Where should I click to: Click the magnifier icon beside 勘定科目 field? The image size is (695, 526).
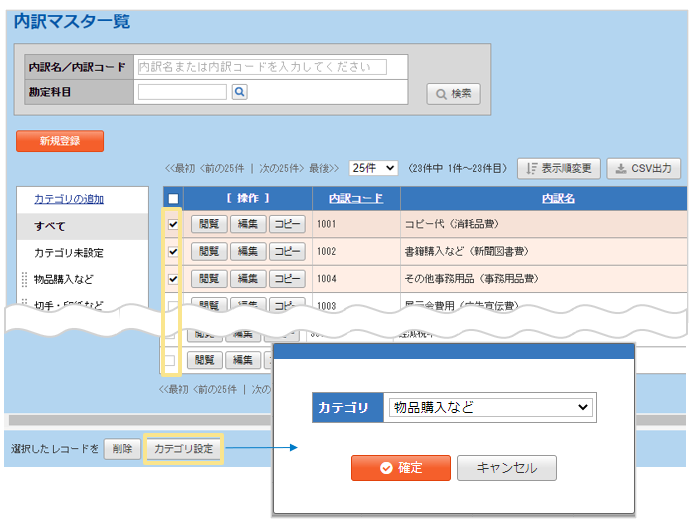click(x=240, y=92)
